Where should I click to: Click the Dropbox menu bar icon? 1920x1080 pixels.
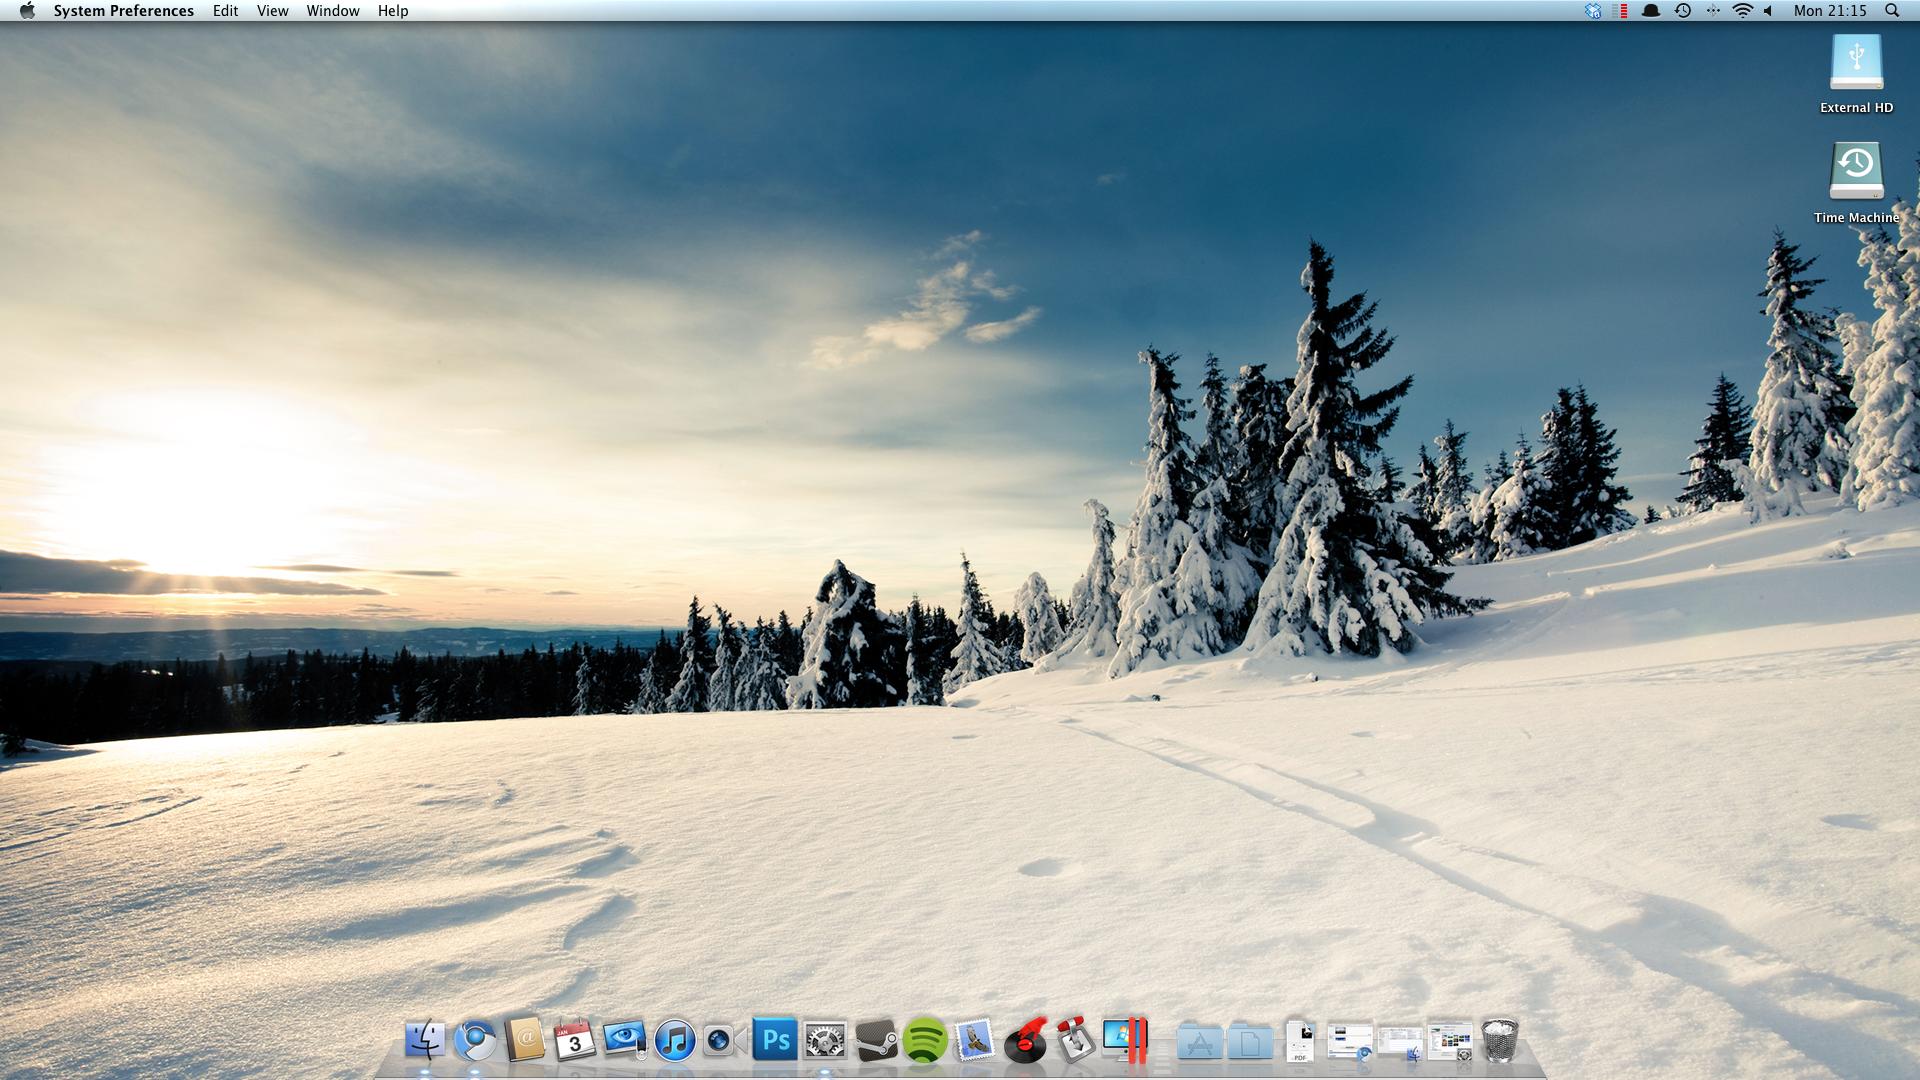coord(1593,11)
